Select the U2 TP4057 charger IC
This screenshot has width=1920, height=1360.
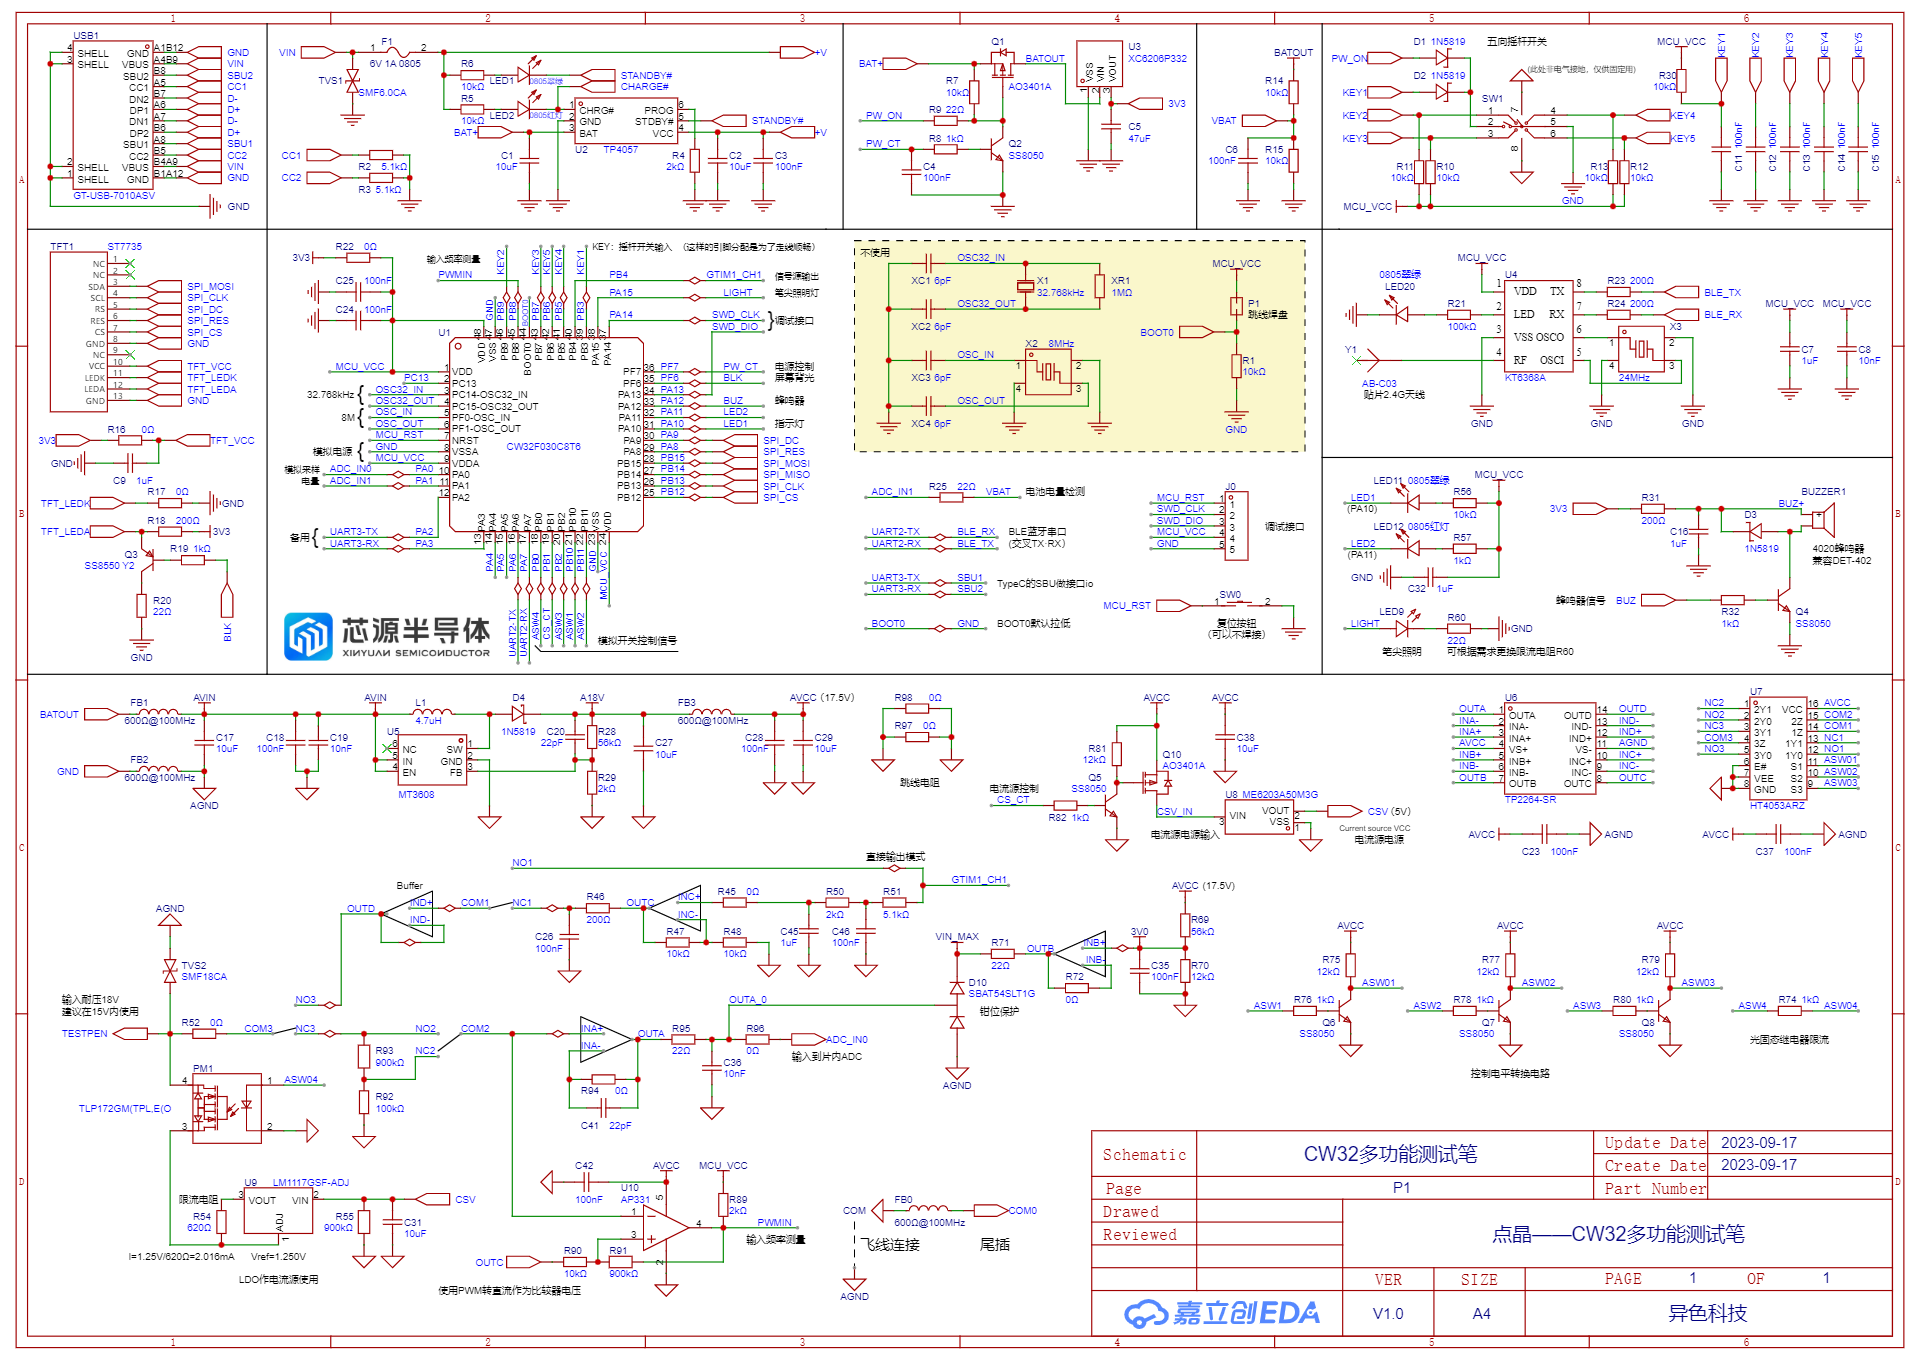(x=627, y=122)
